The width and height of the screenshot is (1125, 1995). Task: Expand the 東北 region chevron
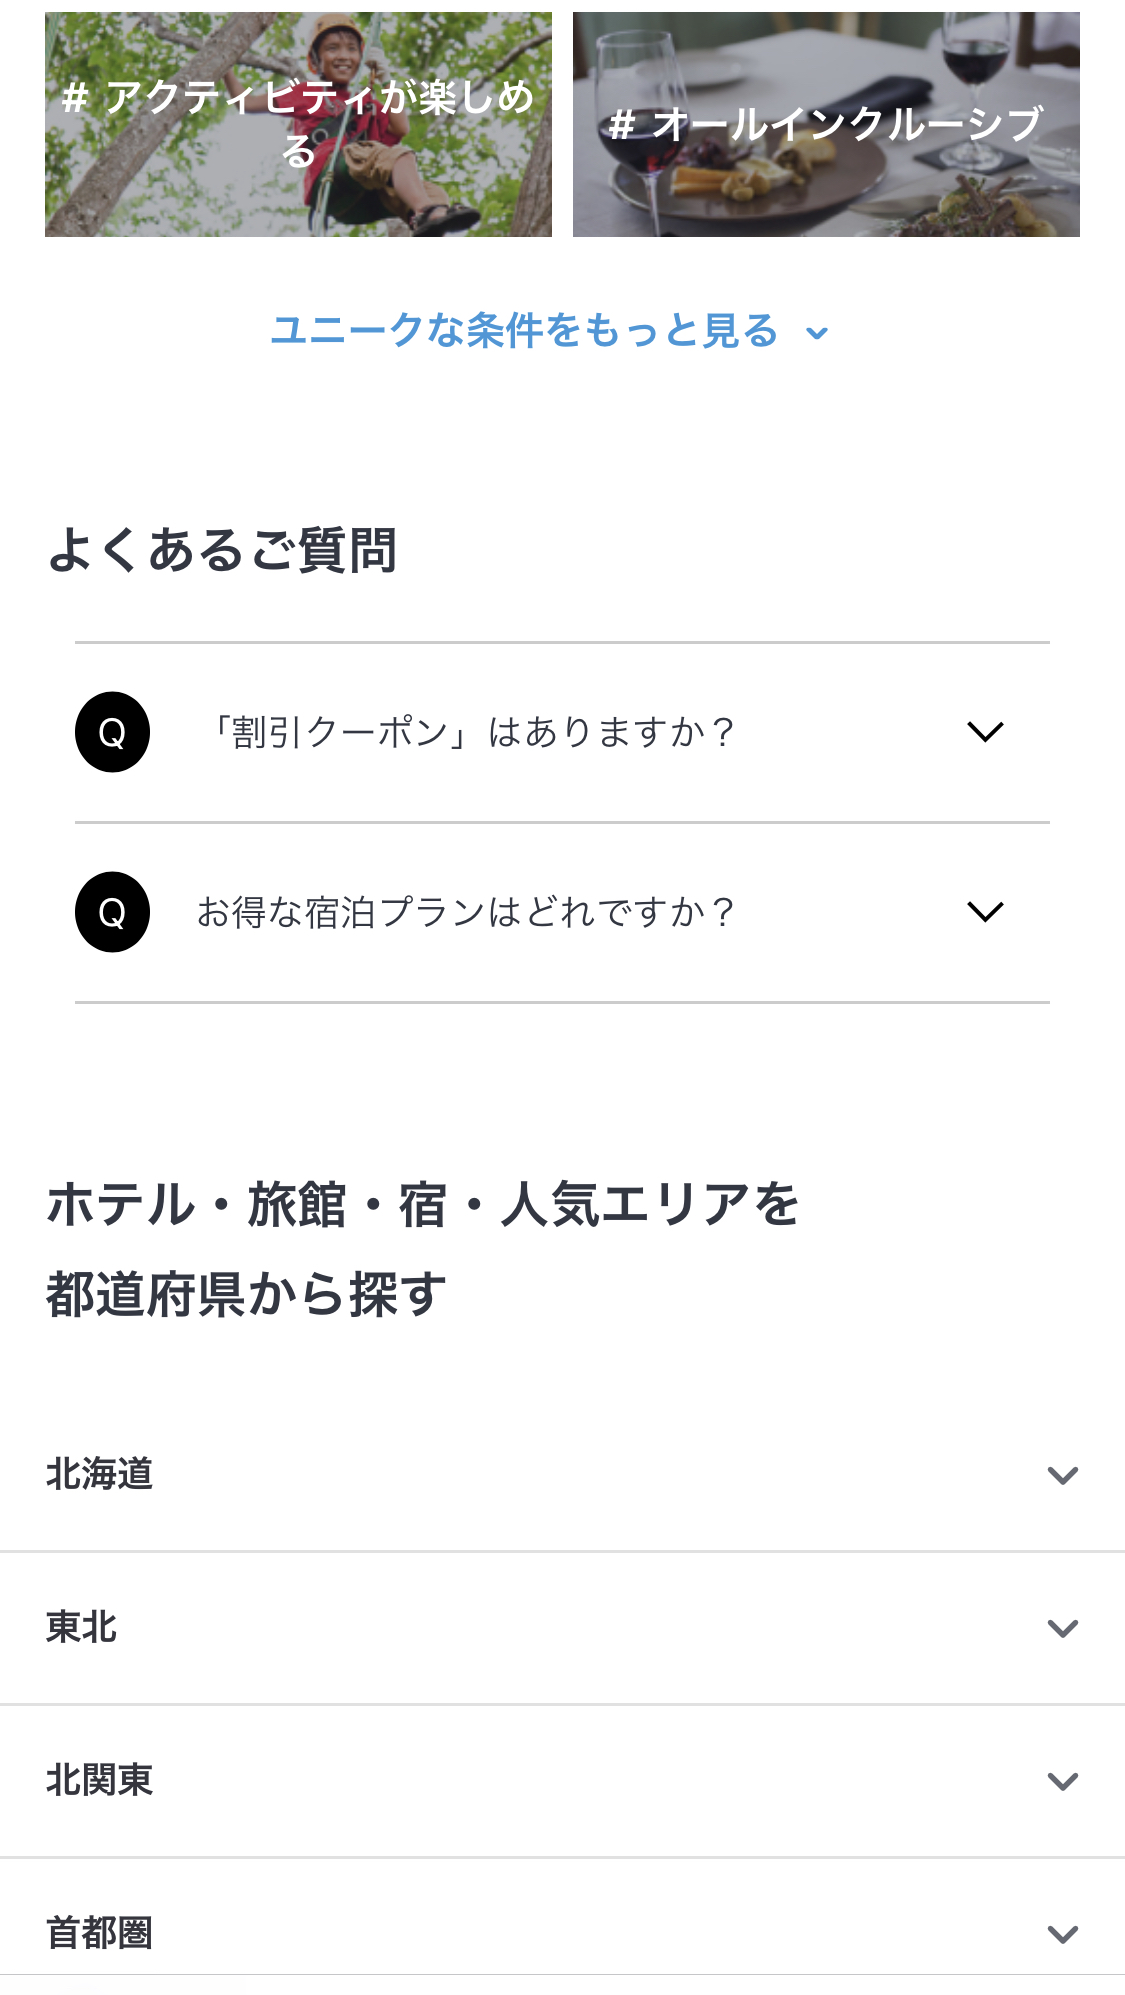(1062, 1628)
